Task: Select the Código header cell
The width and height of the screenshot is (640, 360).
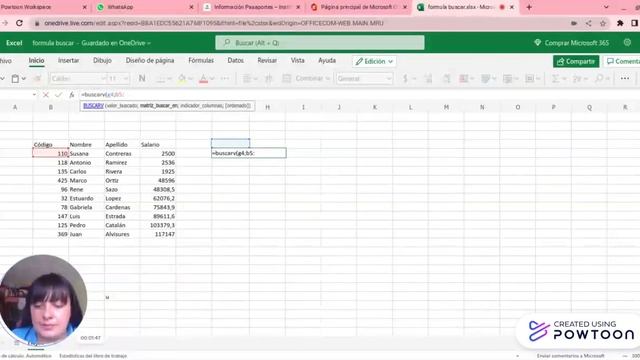Action: tap(51, 144)
